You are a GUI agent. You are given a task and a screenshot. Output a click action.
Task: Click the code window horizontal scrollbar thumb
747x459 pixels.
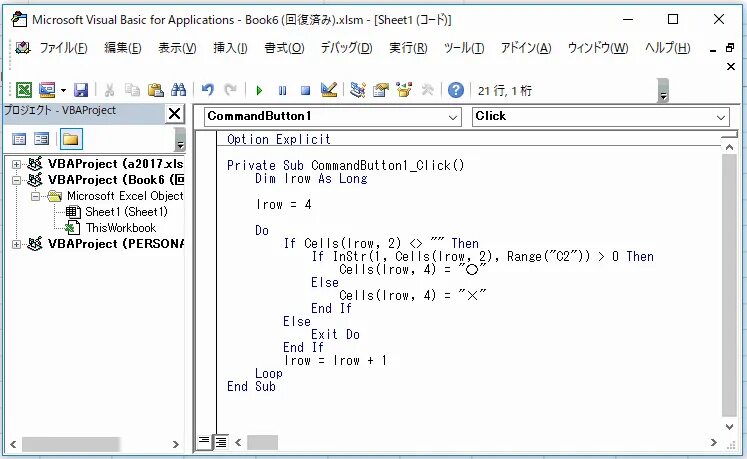click(x=262, y=442)
